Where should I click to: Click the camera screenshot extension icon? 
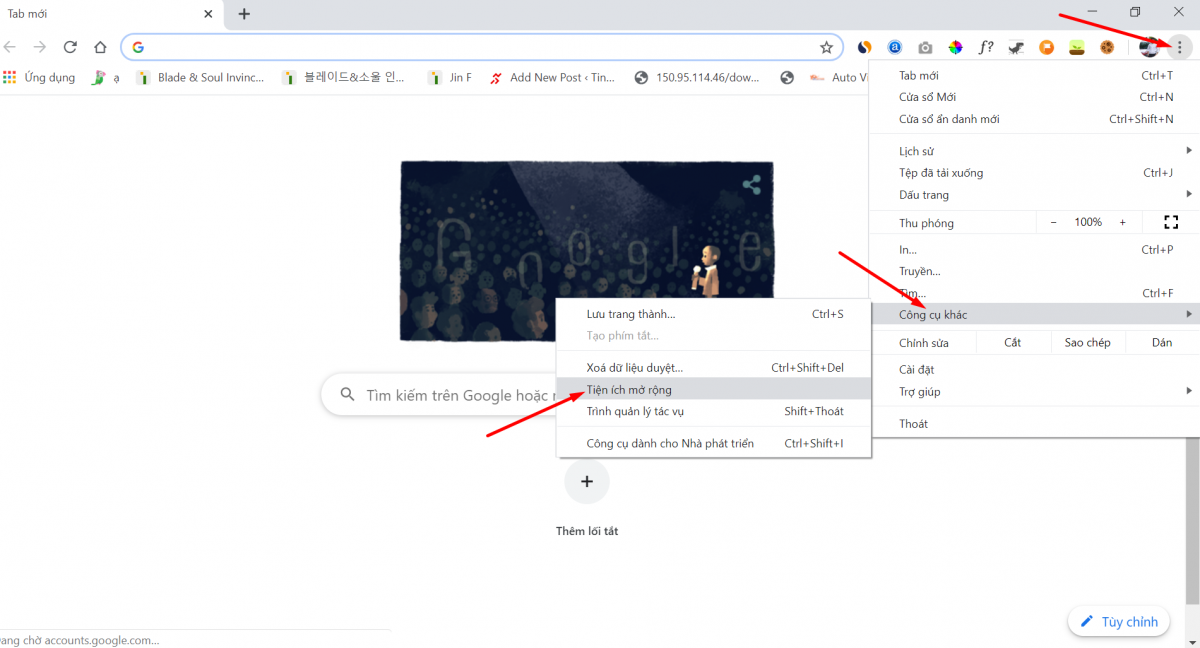[926, 47]
